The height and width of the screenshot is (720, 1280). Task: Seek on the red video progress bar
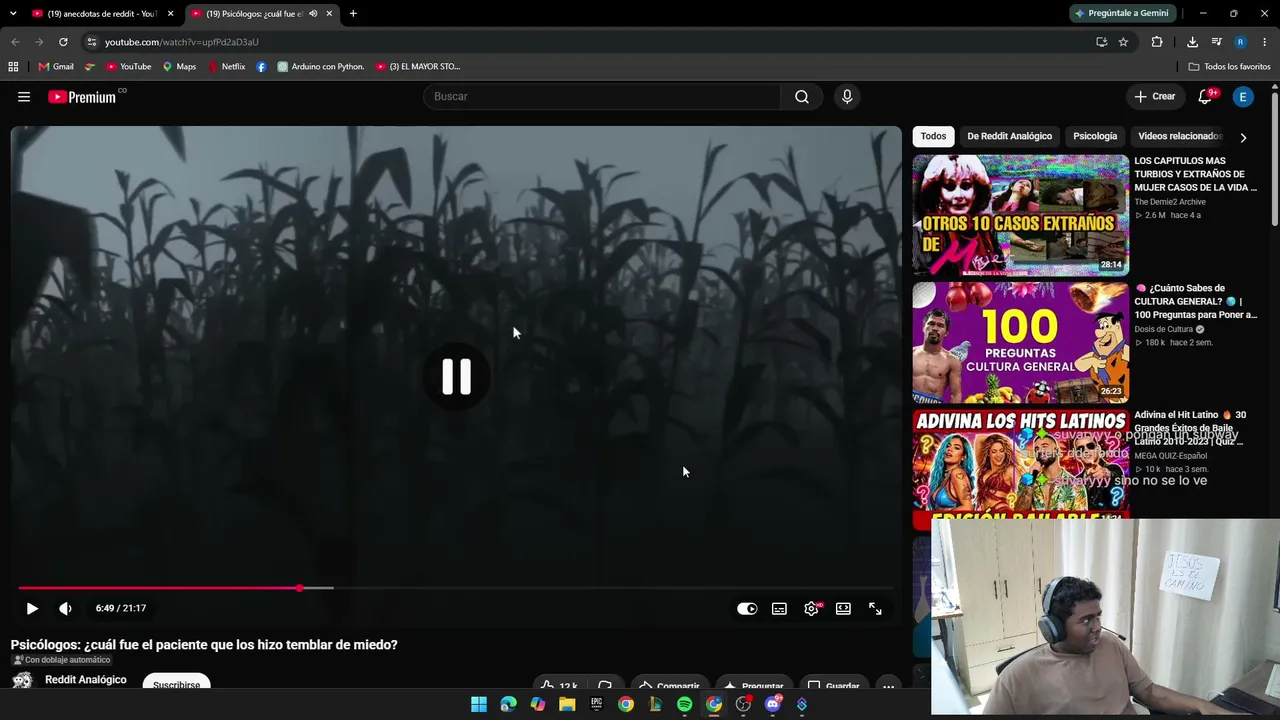click(456, 588)
